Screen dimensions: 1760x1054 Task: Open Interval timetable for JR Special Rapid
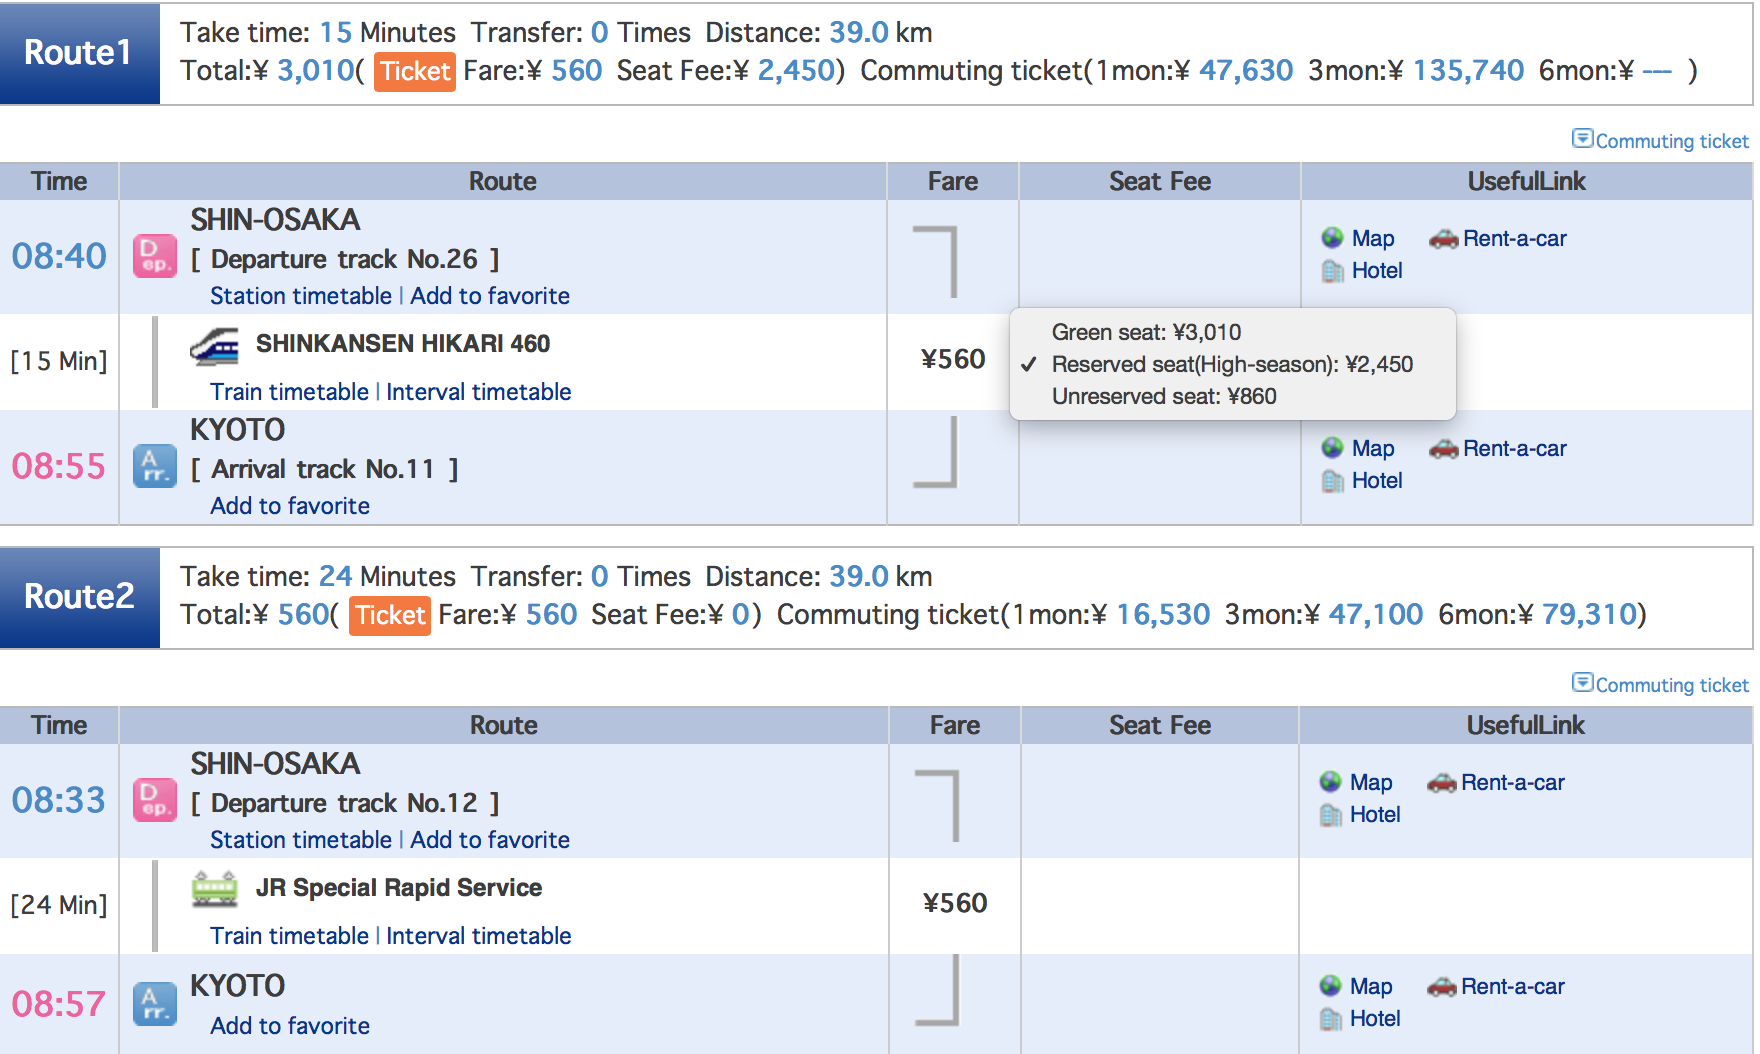click(x=478, y=936)
